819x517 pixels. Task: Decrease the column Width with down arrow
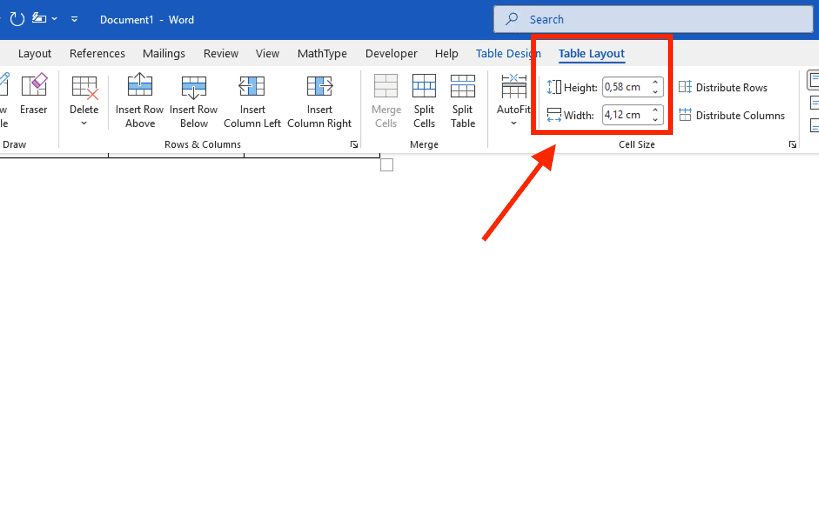click(656, 120)
